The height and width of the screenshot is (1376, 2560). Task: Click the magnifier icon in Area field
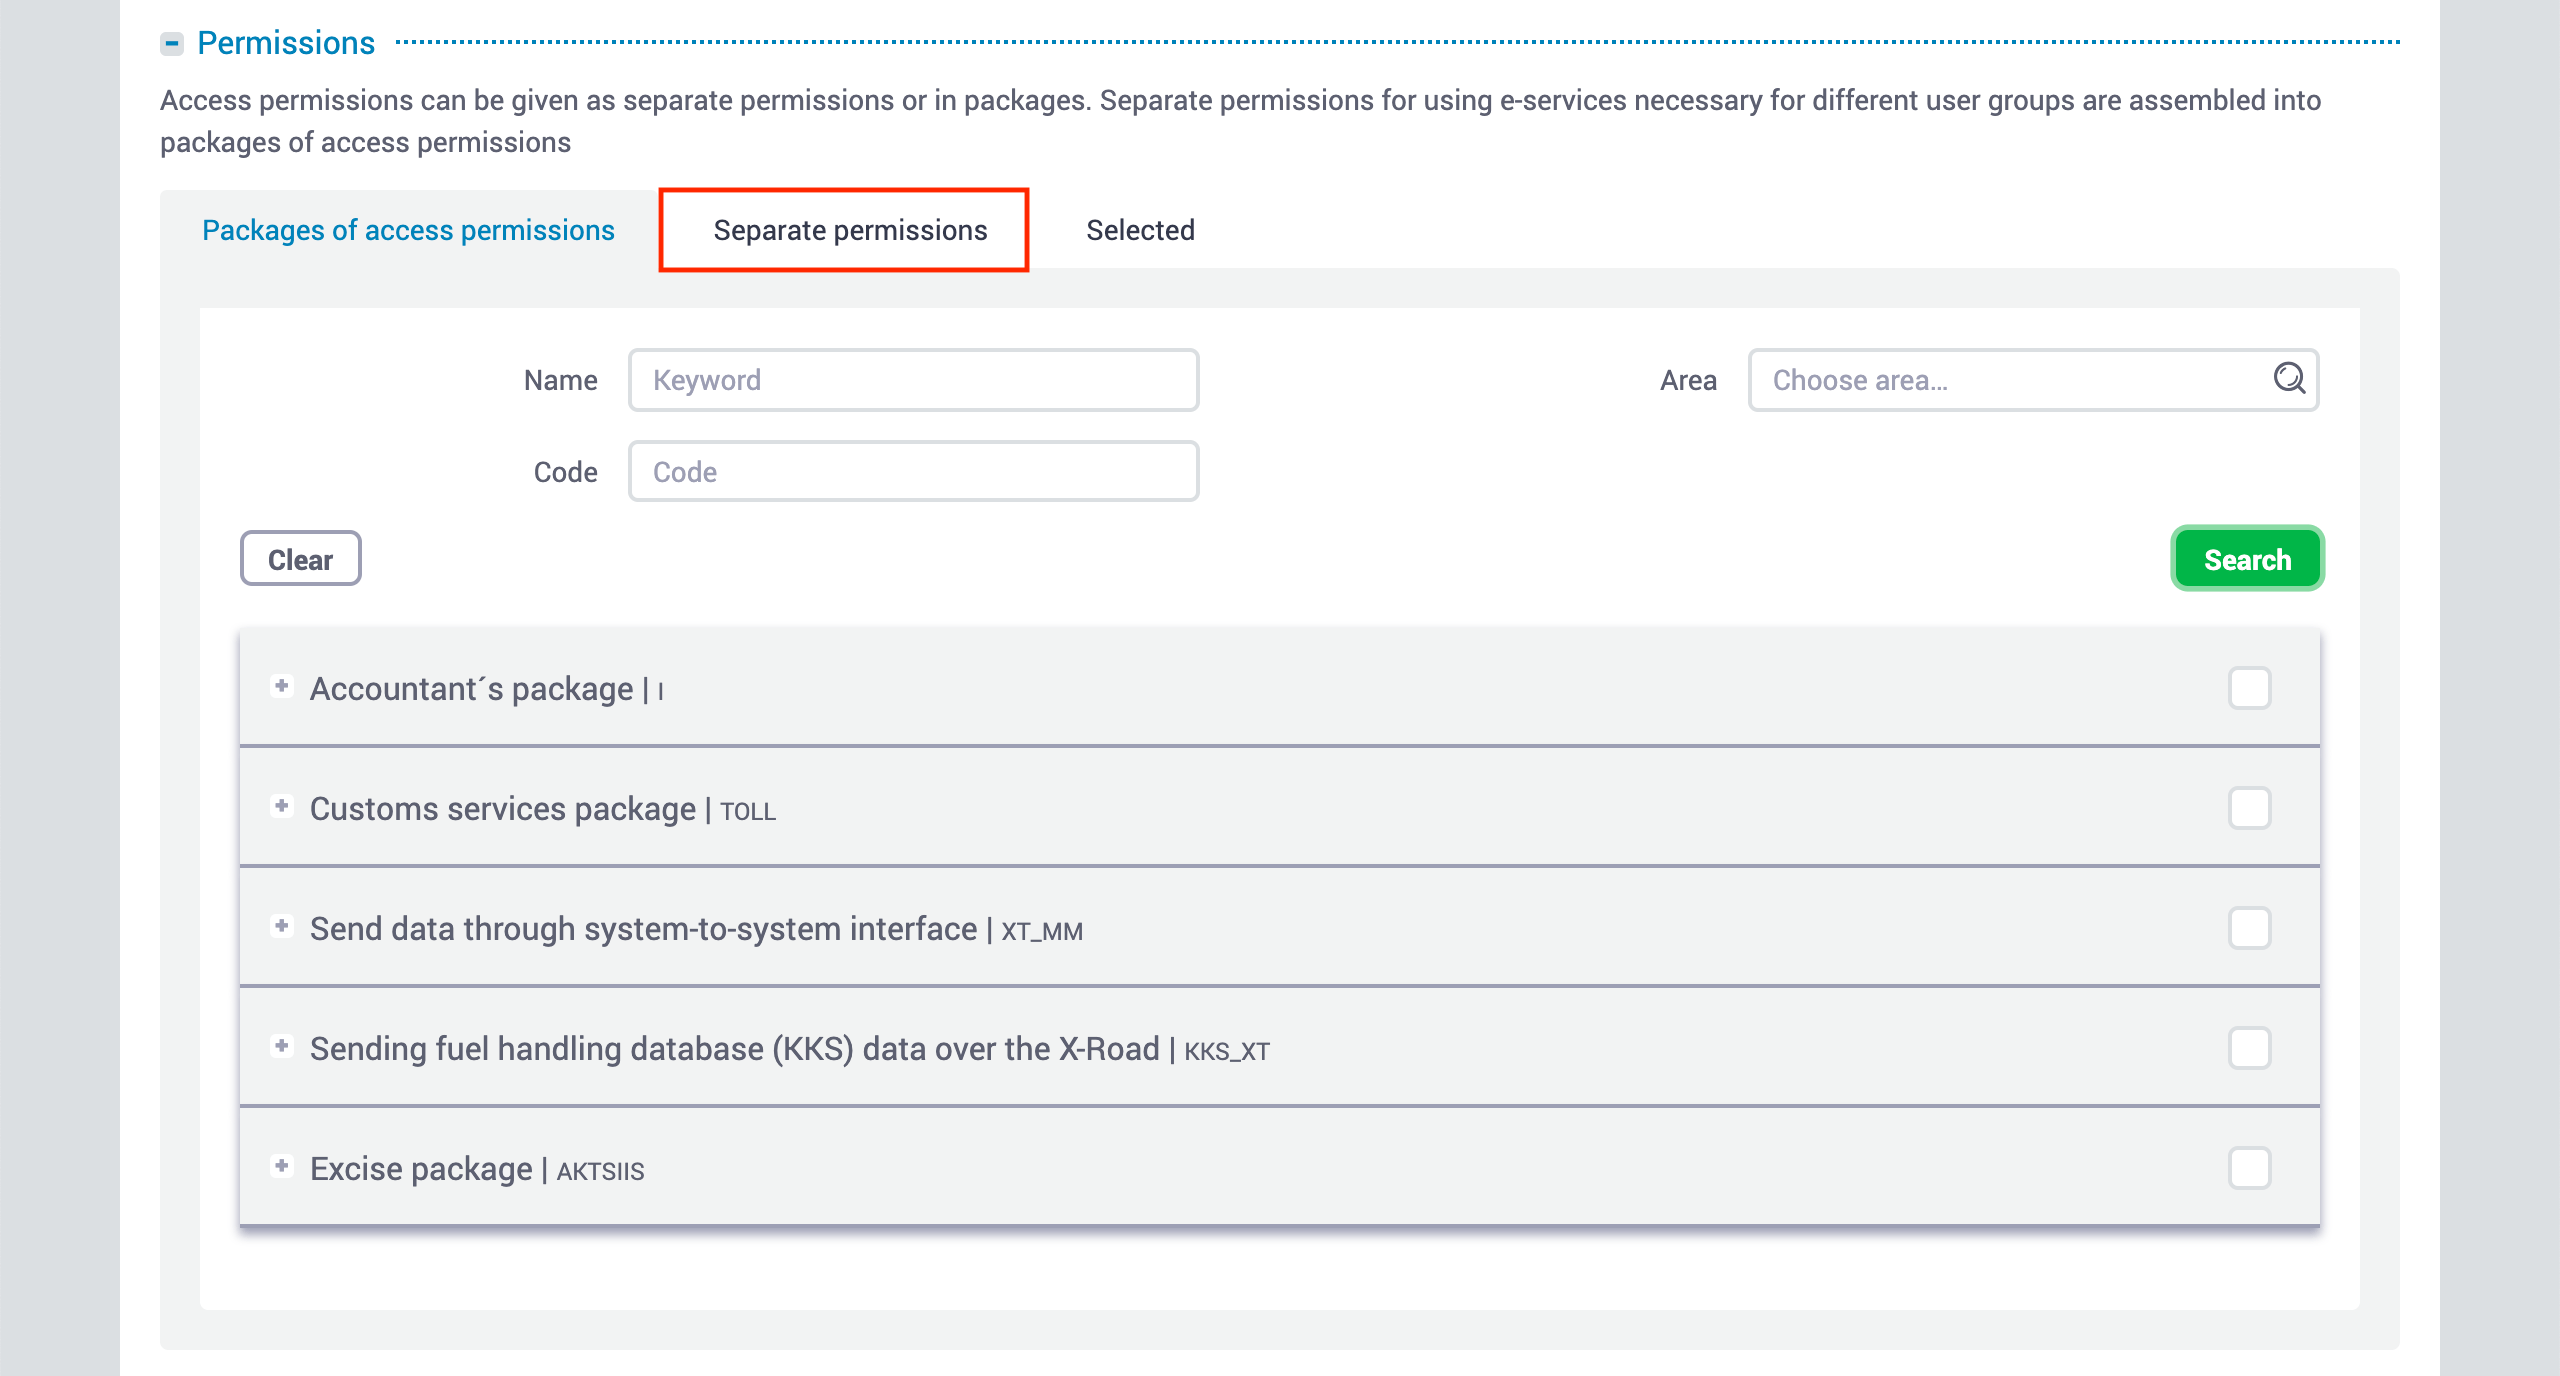click(2288, 378)
